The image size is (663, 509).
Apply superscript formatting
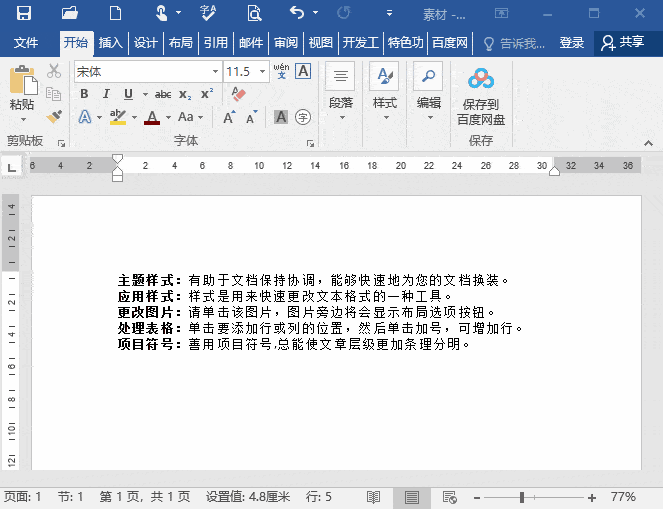[x=207, y=93]
